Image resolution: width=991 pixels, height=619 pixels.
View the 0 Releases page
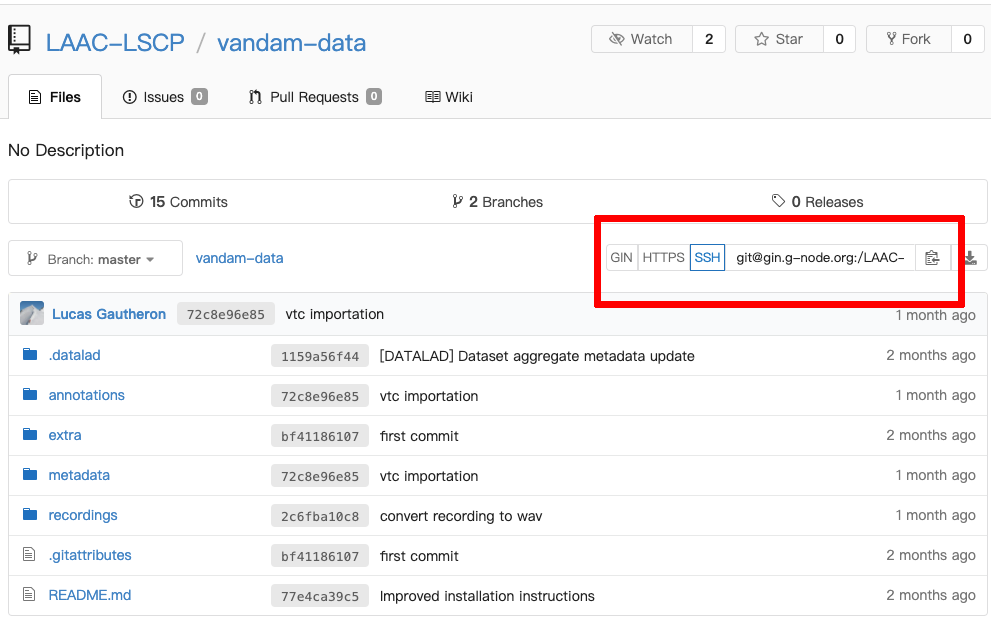817,202
